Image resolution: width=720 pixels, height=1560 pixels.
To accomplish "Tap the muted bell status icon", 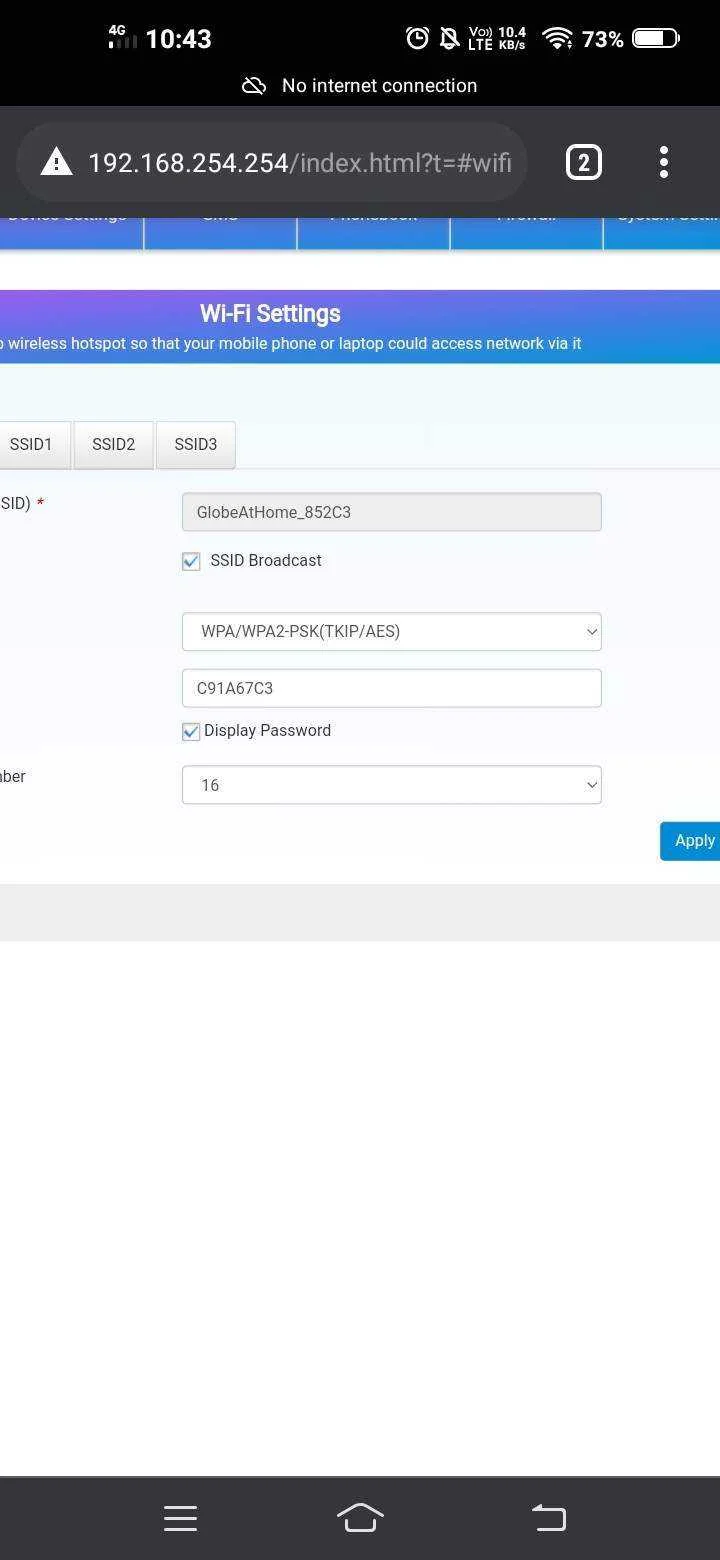I will 450,39.
